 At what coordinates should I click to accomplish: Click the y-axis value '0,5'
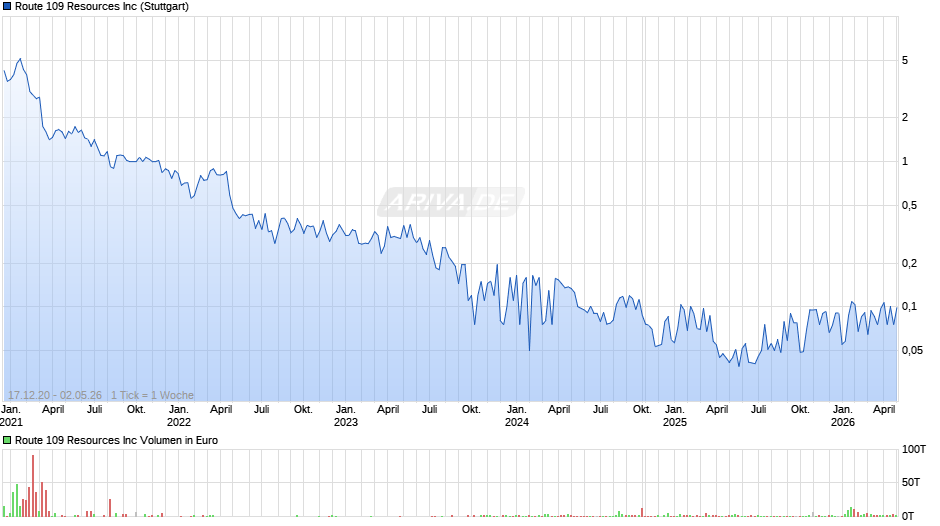click(x=909, y=206)
